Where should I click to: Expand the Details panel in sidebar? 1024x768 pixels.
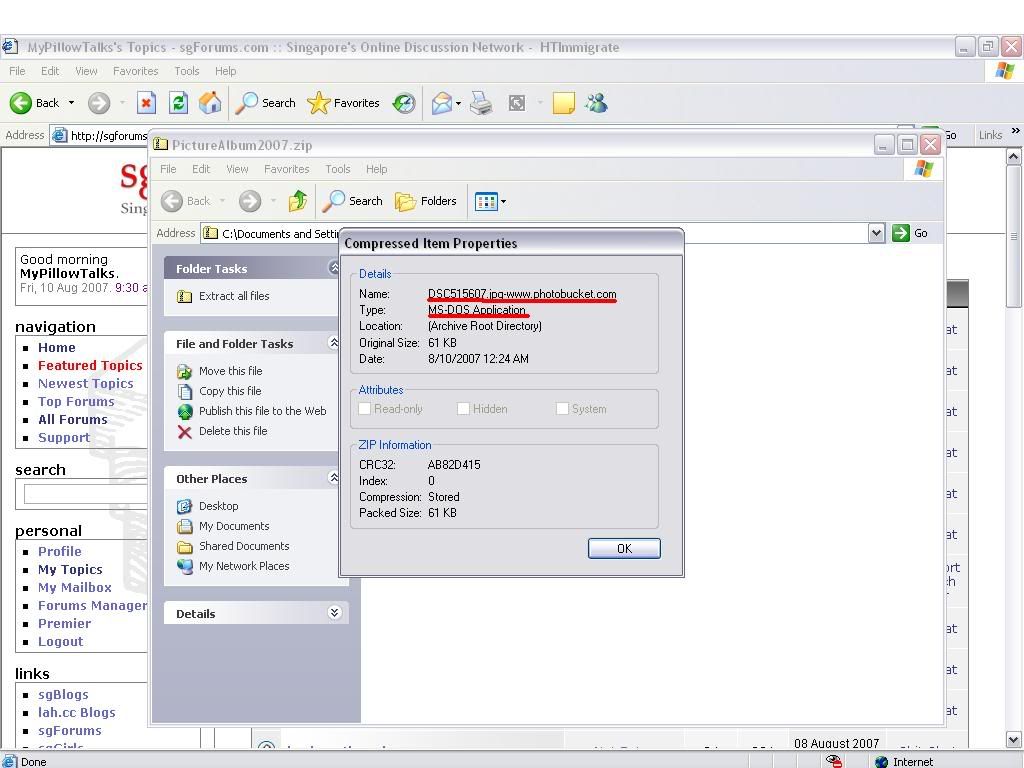335,613
